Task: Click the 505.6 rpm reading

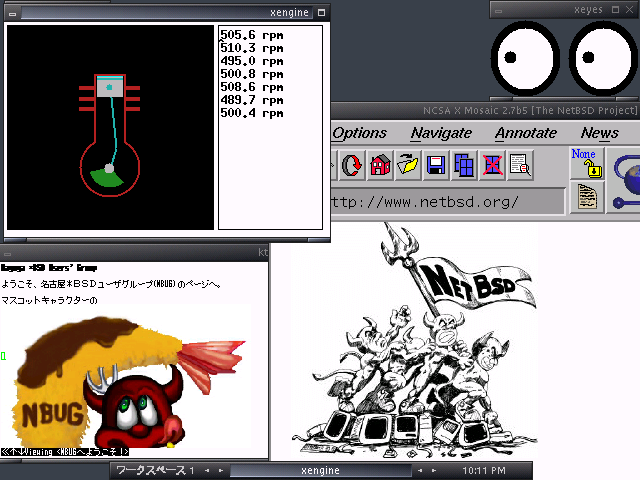Action: [x=252, y=35]
